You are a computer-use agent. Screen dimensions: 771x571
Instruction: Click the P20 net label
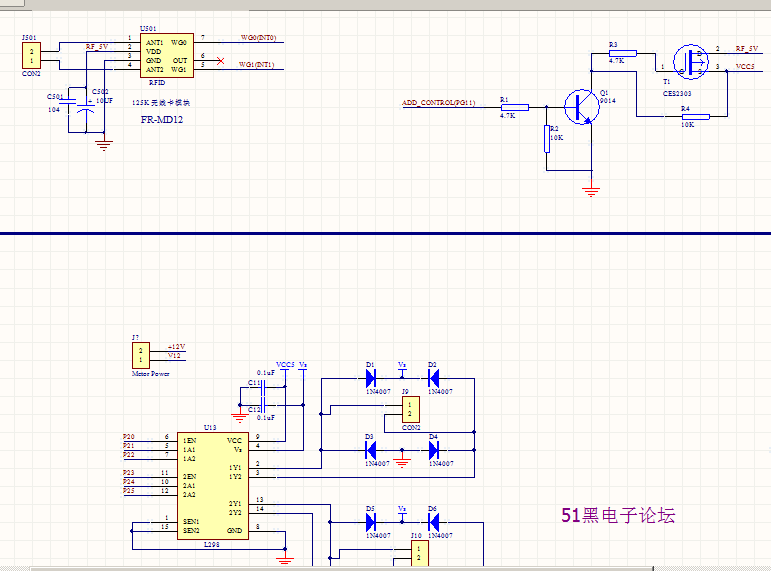pos(128,437)
